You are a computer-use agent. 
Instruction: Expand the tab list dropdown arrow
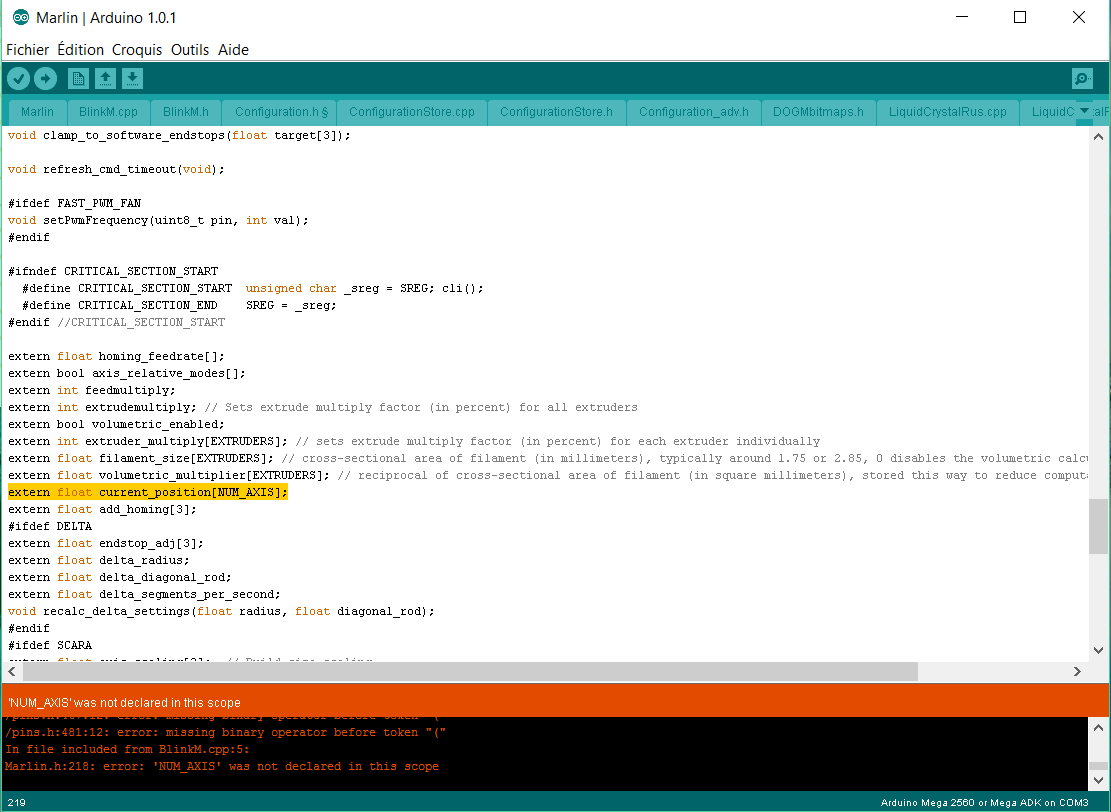[1085, 111]
